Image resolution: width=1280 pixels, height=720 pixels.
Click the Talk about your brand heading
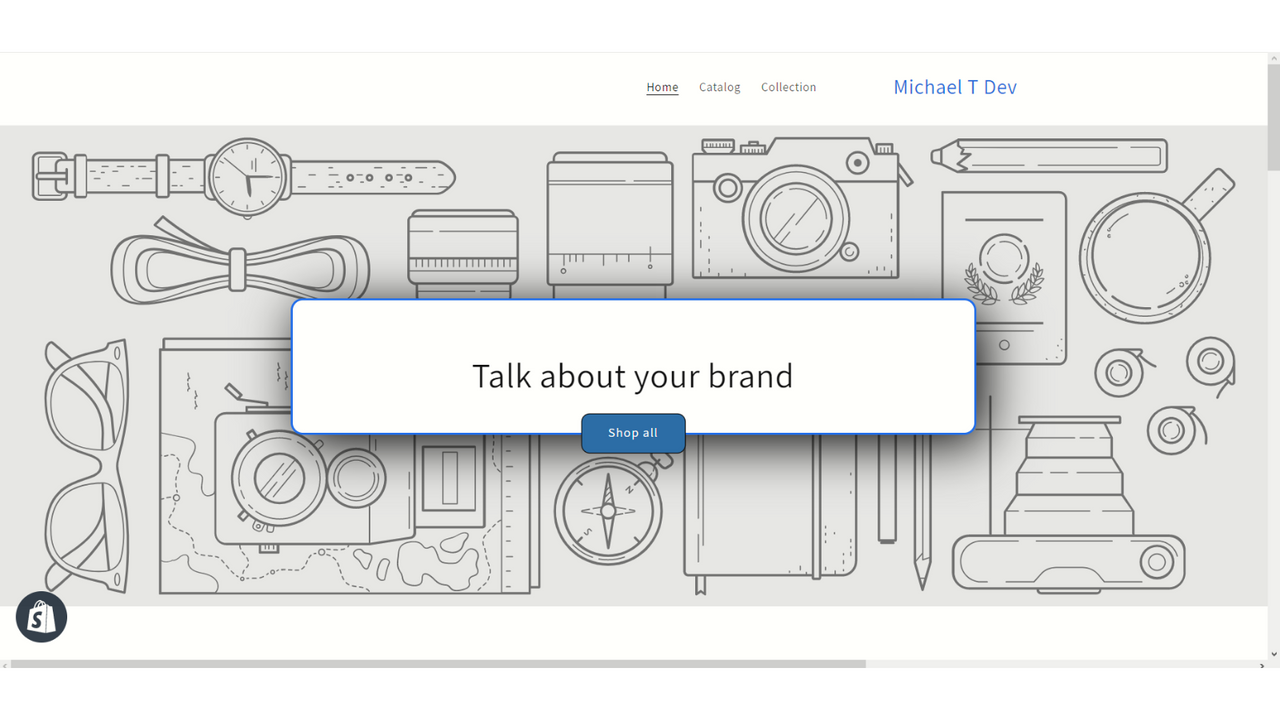tap(632, 376)
